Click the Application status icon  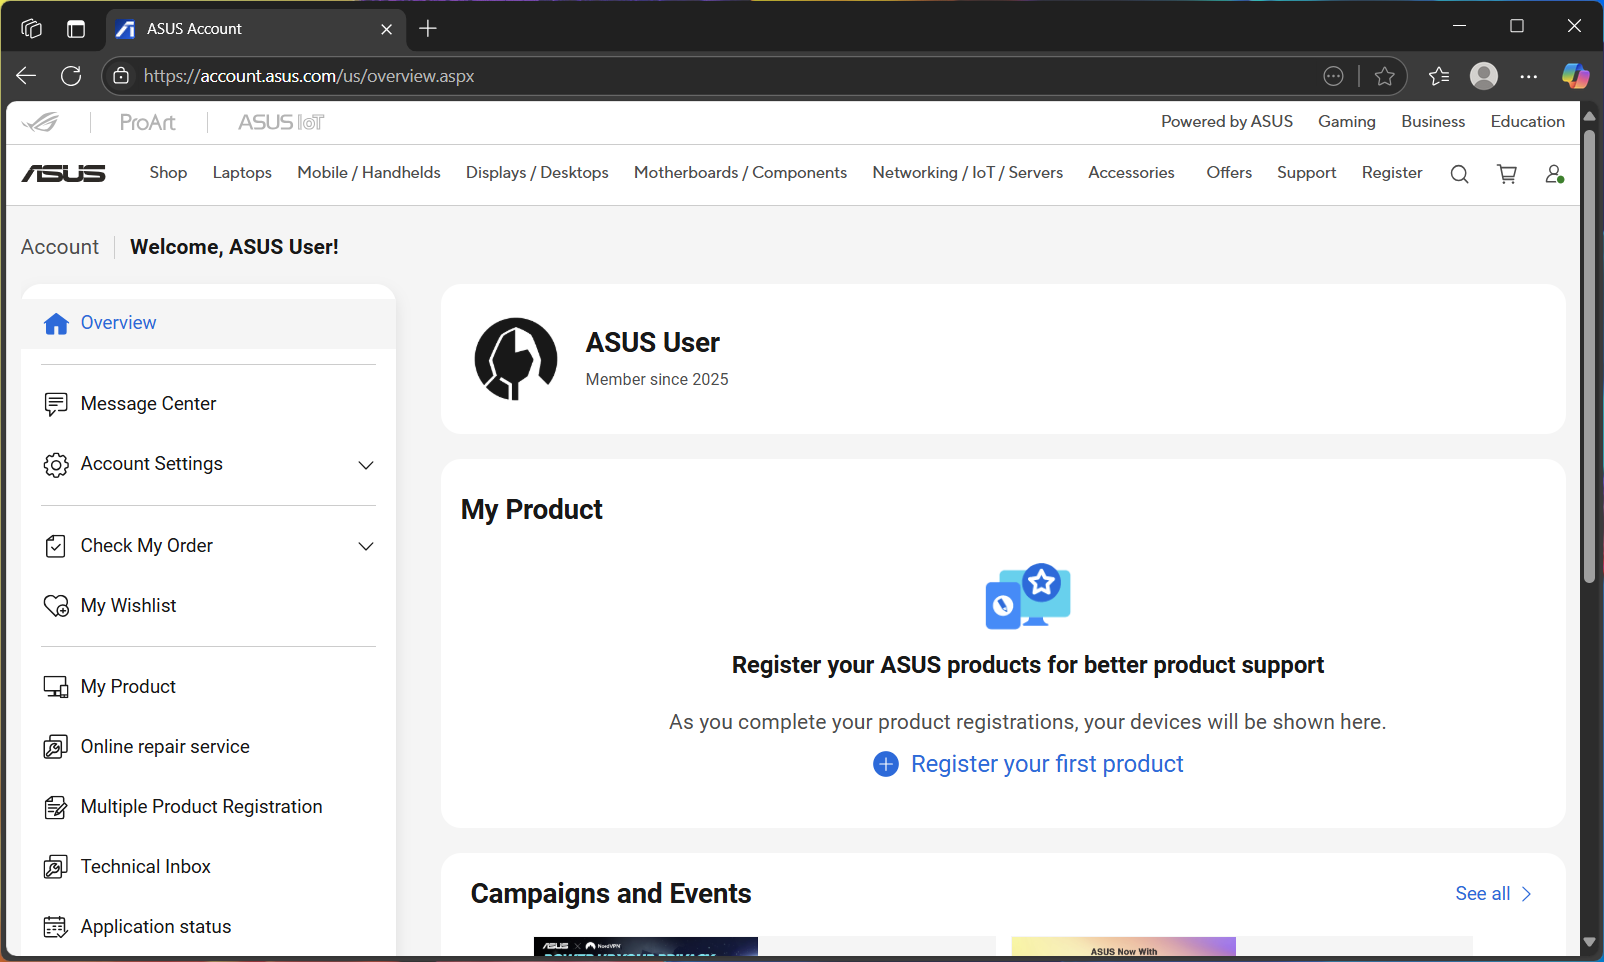[56, 927]
